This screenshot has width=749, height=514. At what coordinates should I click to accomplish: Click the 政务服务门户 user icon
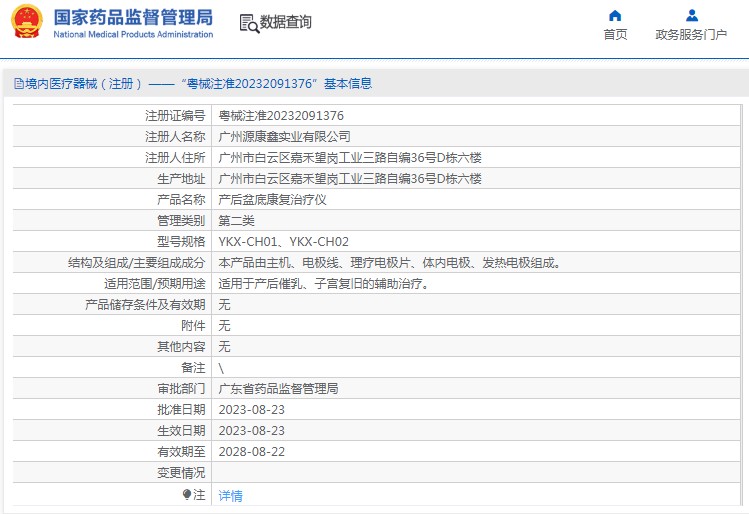tap(691, 16)
